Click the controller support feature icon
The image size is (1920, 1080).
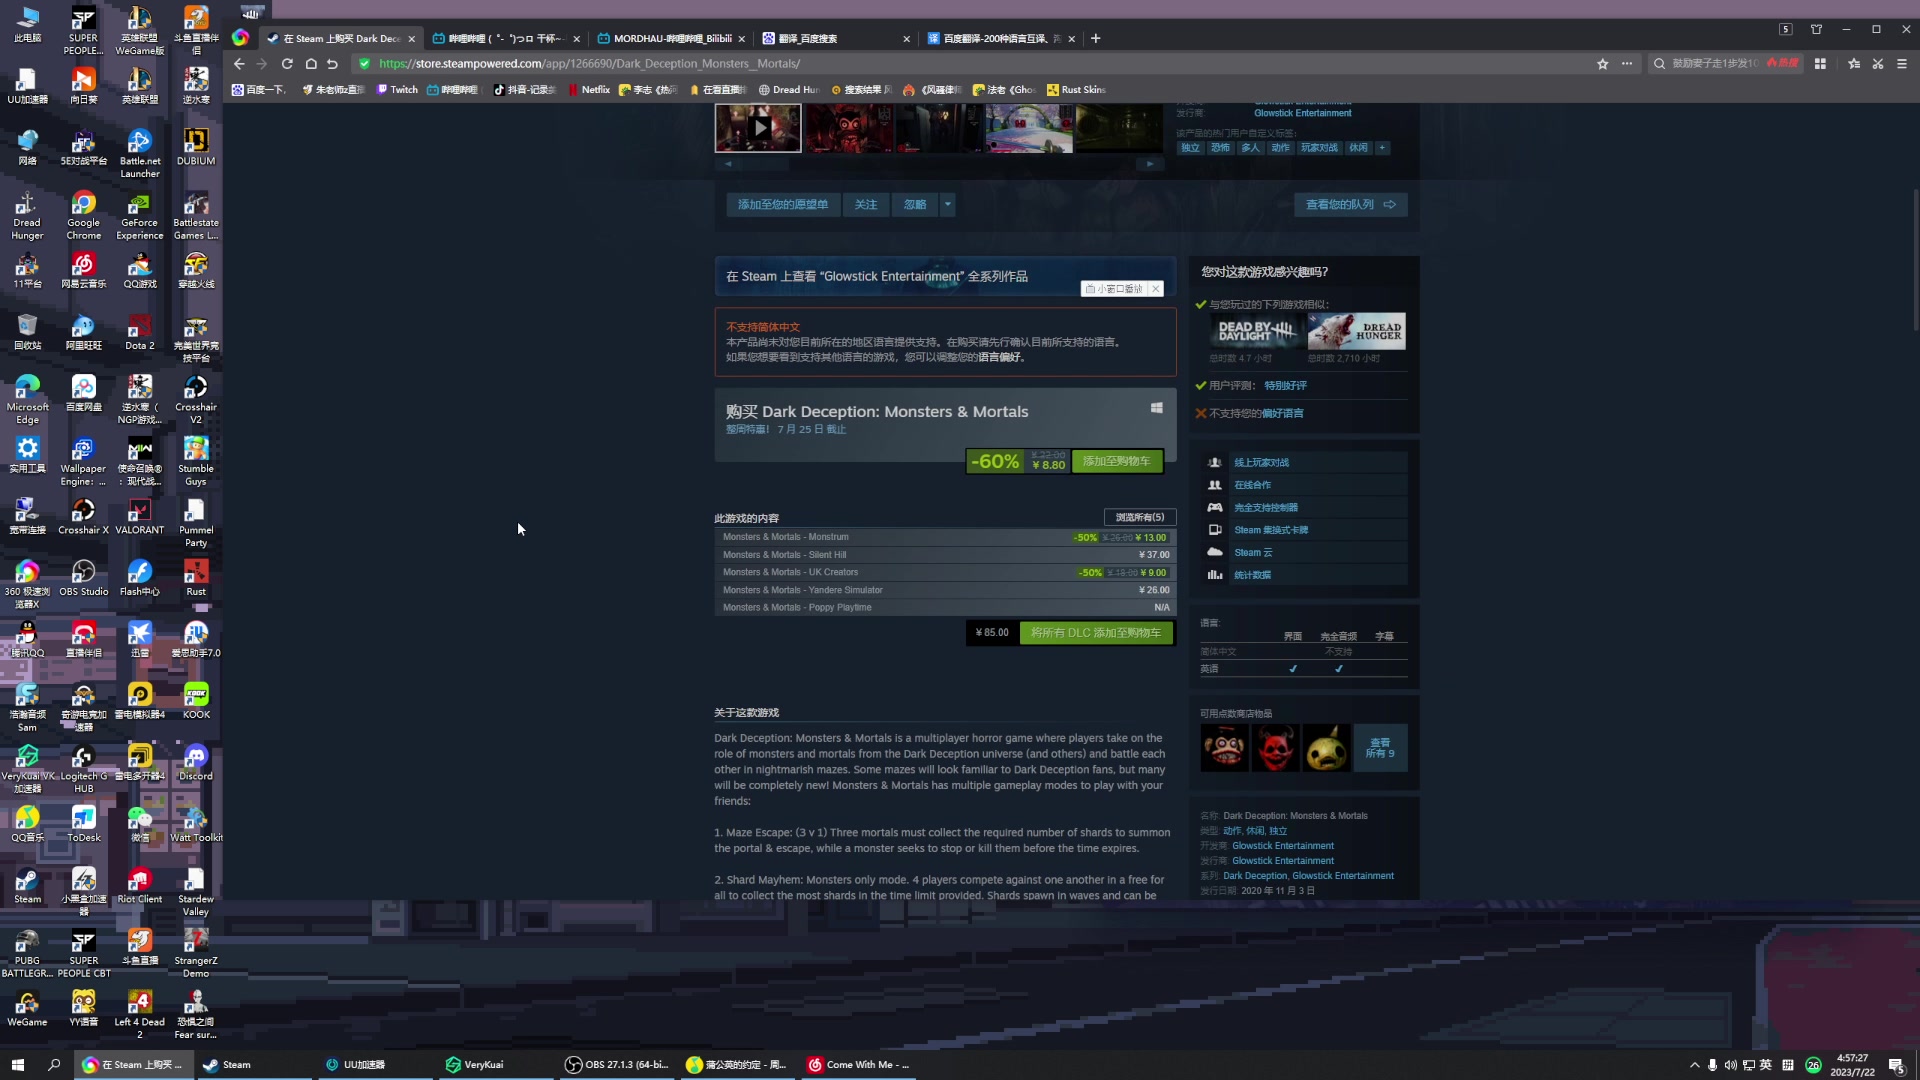click(x=1215, y=508)
